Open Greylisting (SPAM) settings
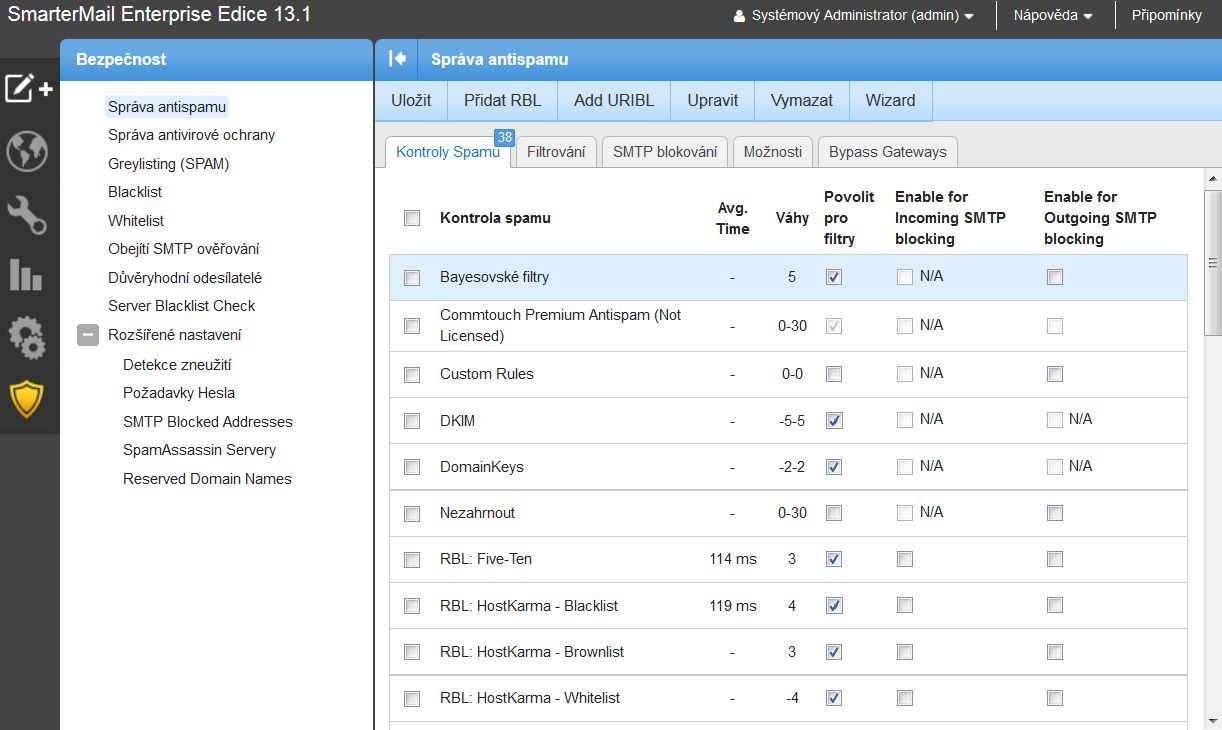This screenshot has height=730, width=1222. point(169,164)
